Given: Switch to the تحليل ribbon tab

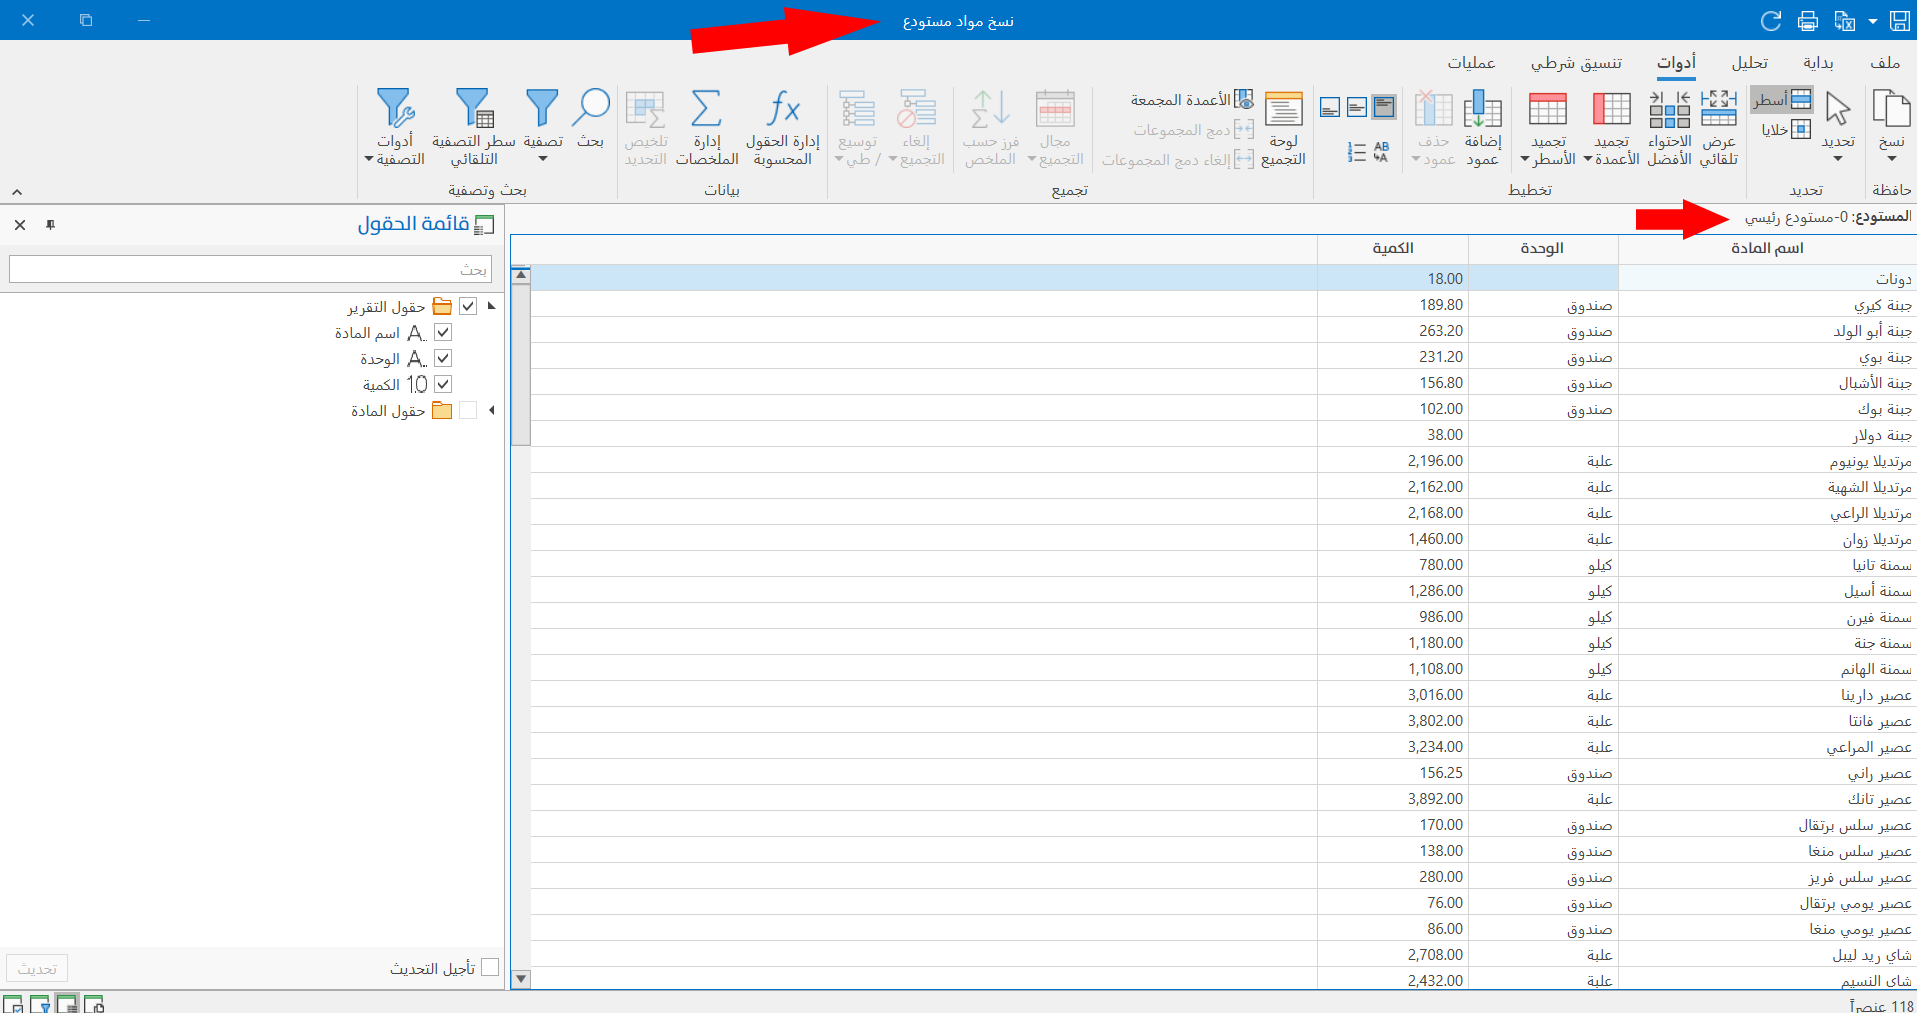Looking at the screenshot, I should click(1749, 63).
